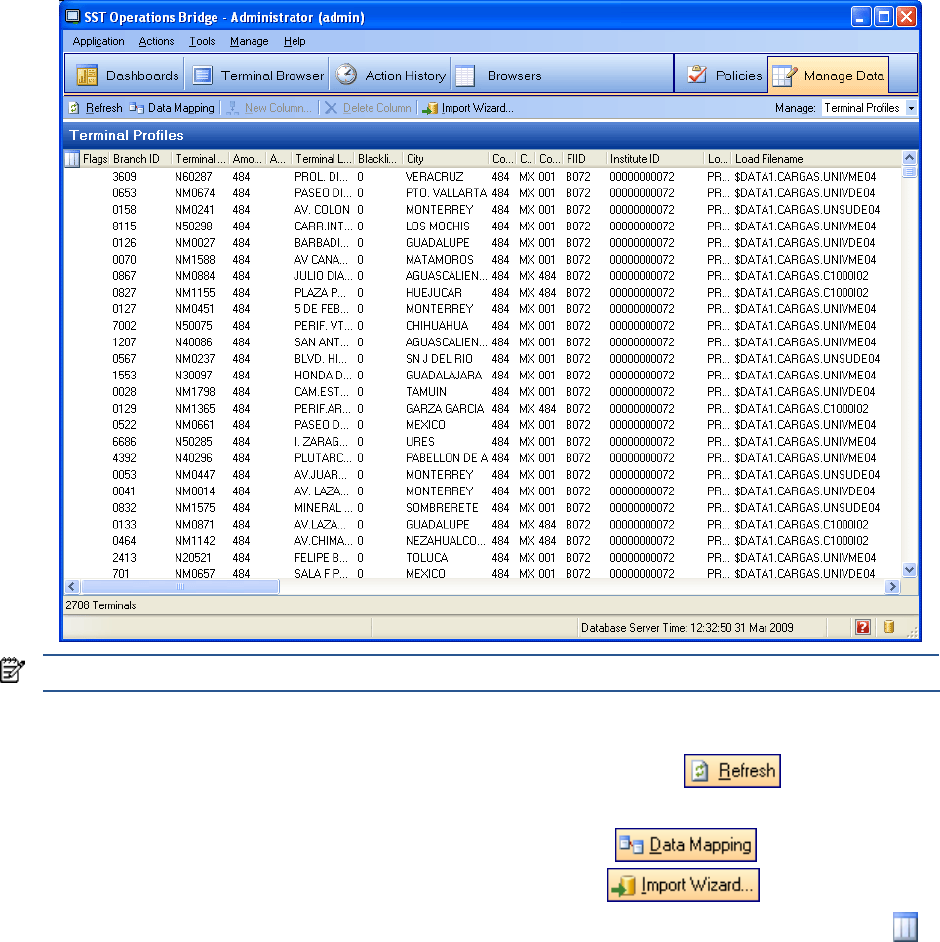The image size is (940, 942).
Task: Click the Refresh toolbar button
Action: [95, 108]
